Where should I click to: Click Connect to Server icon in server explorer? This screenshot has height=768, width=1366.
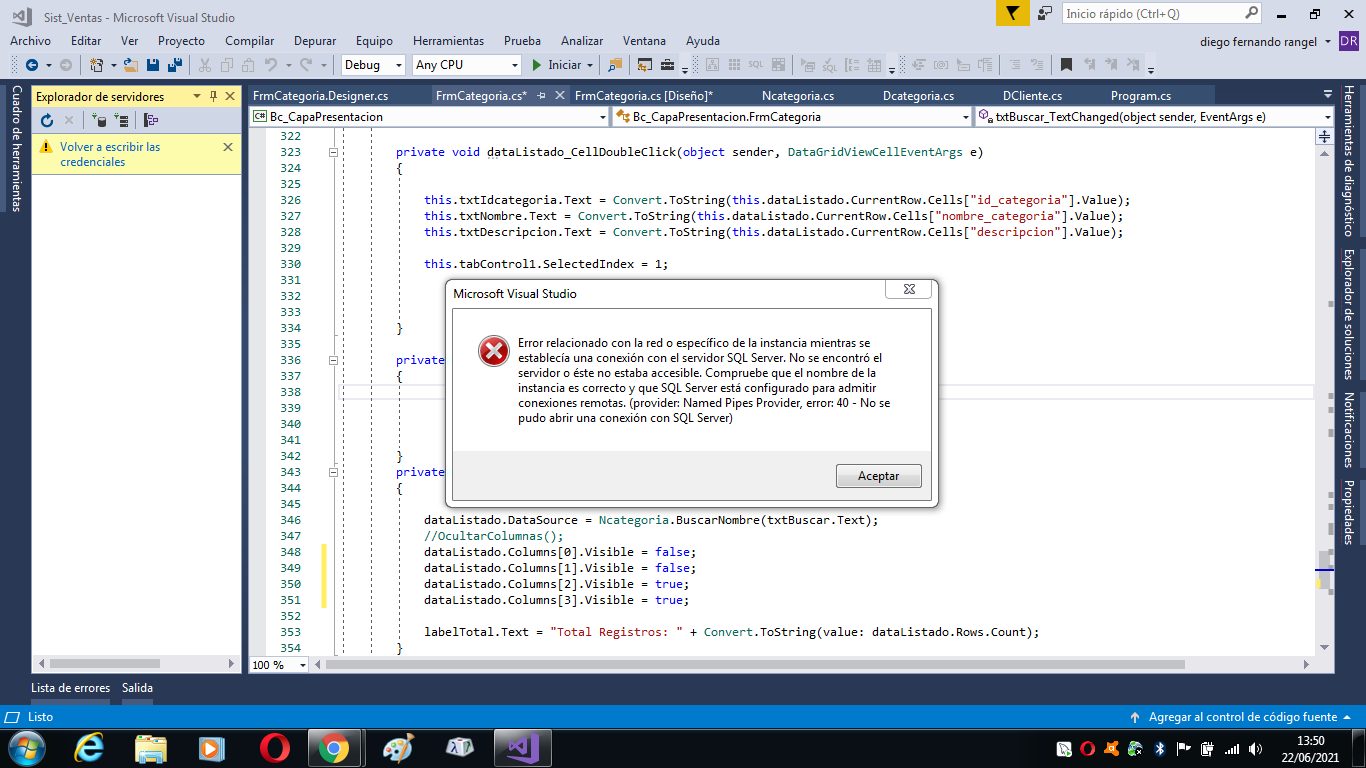(x=121, y=120)
